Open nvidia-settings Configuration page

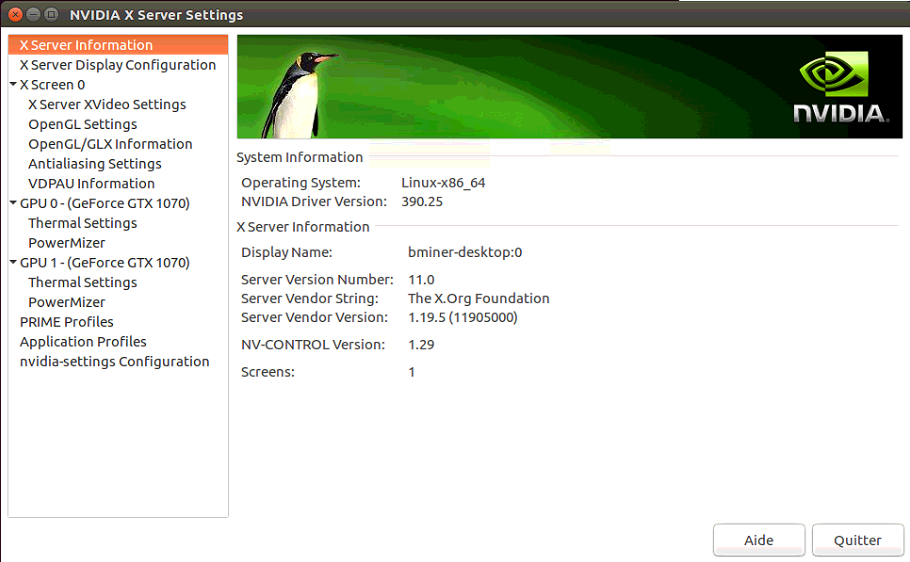point(114,361)
